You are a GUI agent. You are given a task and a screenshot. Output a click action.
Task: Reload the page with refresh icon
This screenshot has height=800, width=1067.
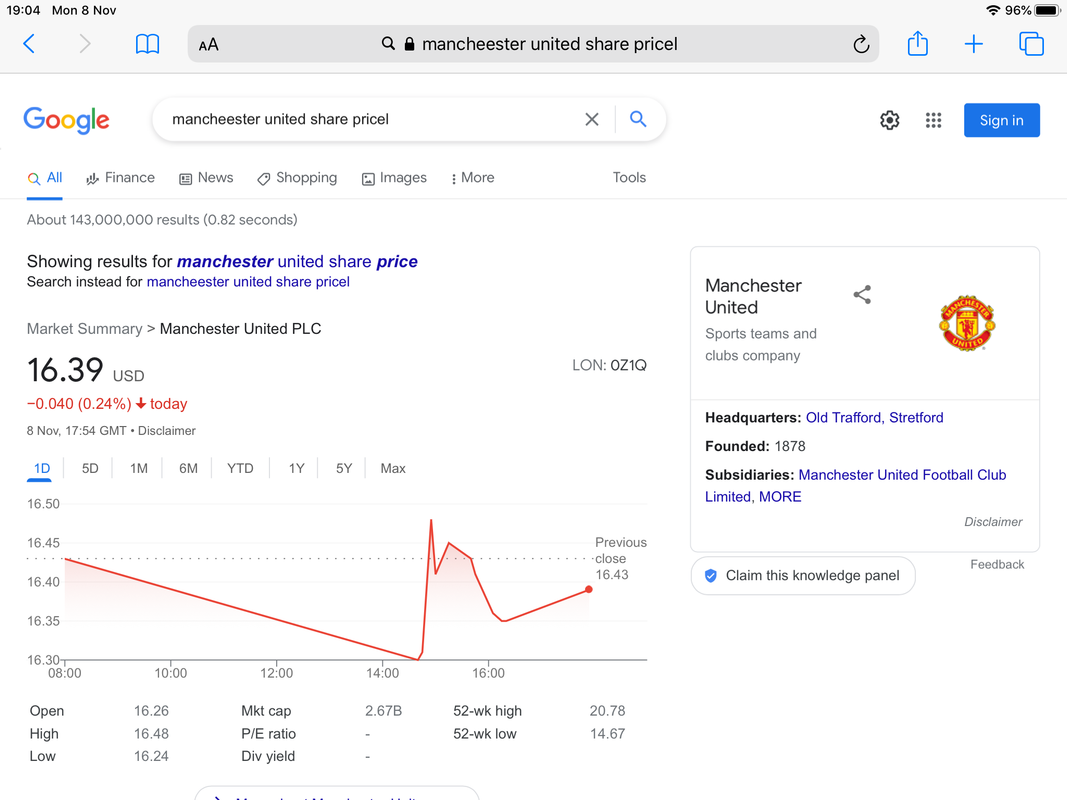pyautogui.click(x=861, y=44)
